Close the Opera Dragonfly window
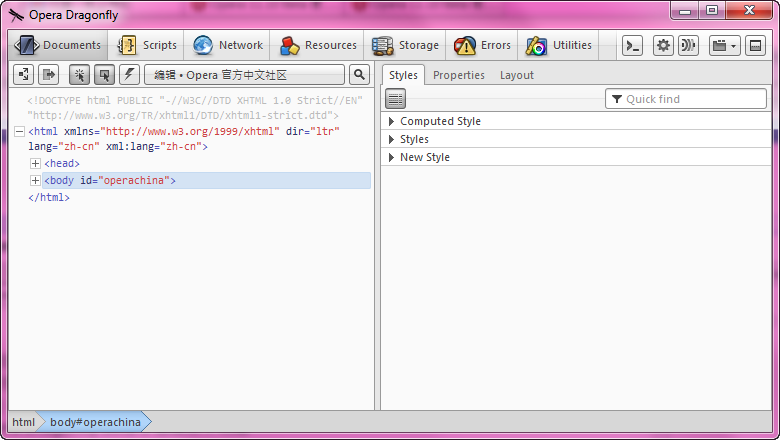 click(749, 11)
